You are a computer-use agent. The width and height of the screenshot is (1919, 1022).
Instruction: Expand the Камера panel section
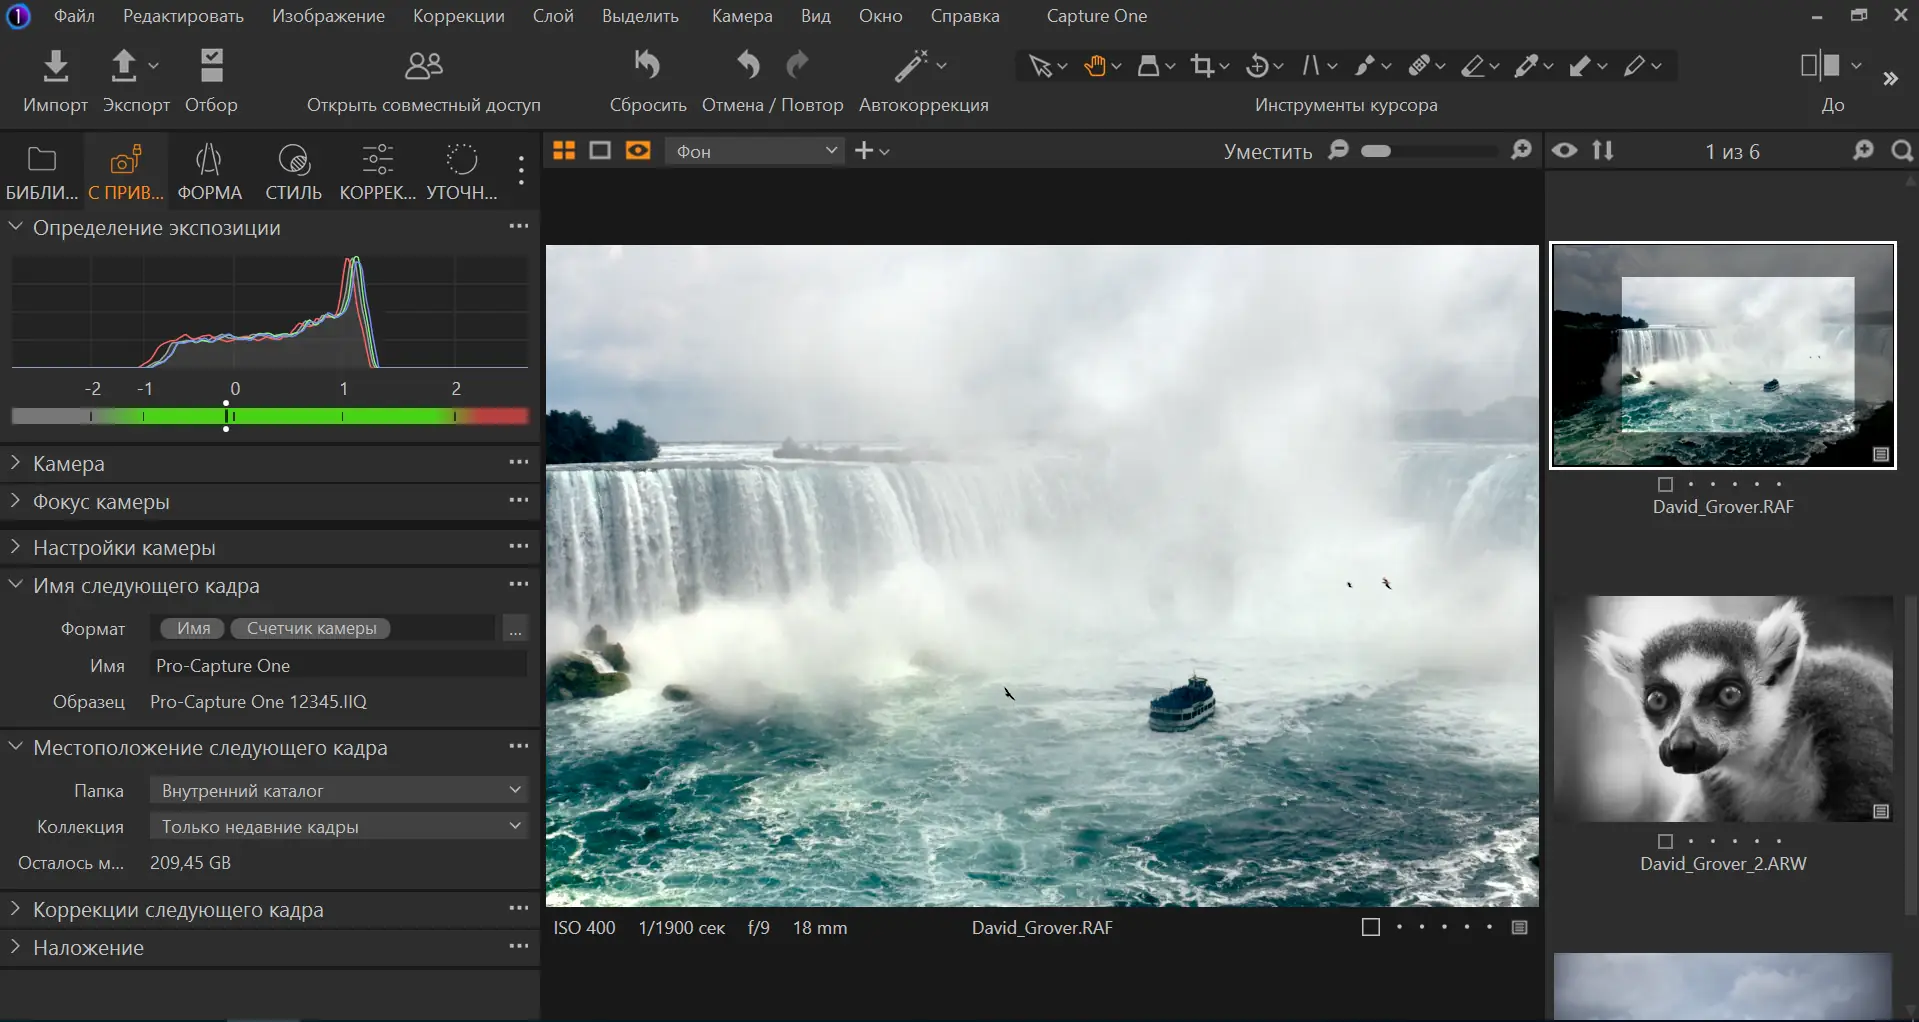pos(68,464)
